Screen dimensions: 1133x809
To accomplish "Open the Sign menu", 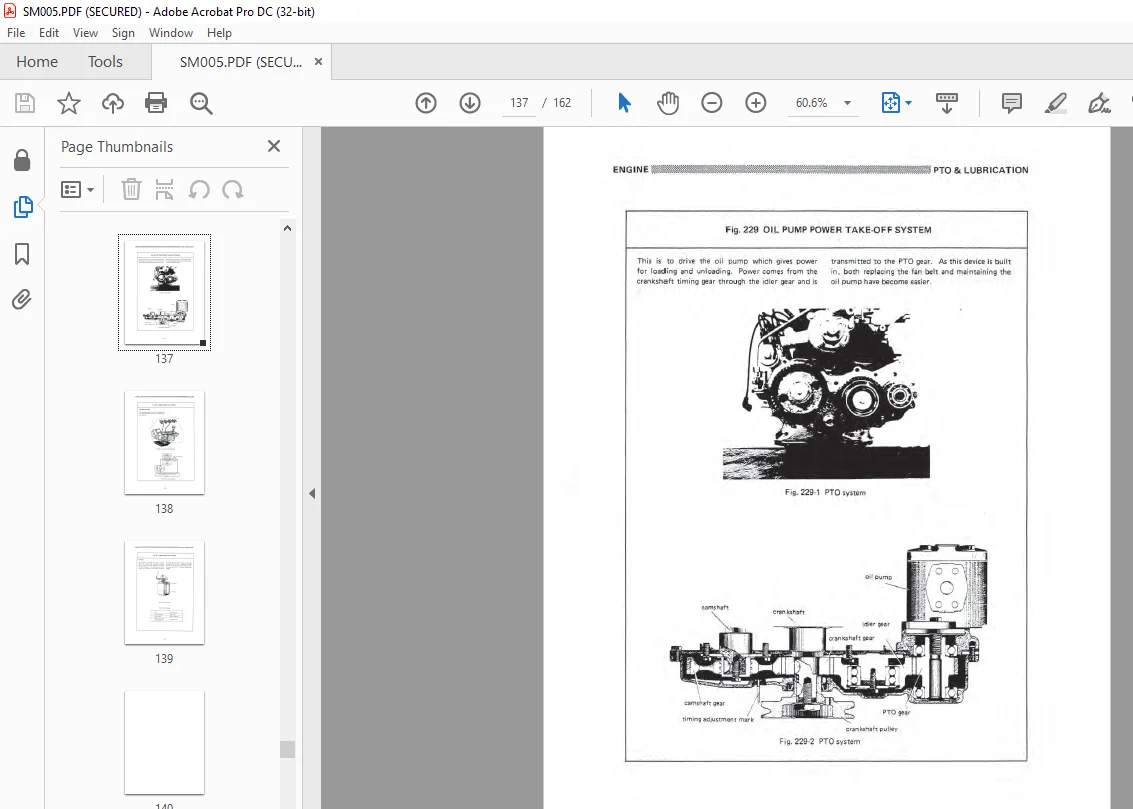I will pos(123,33).
